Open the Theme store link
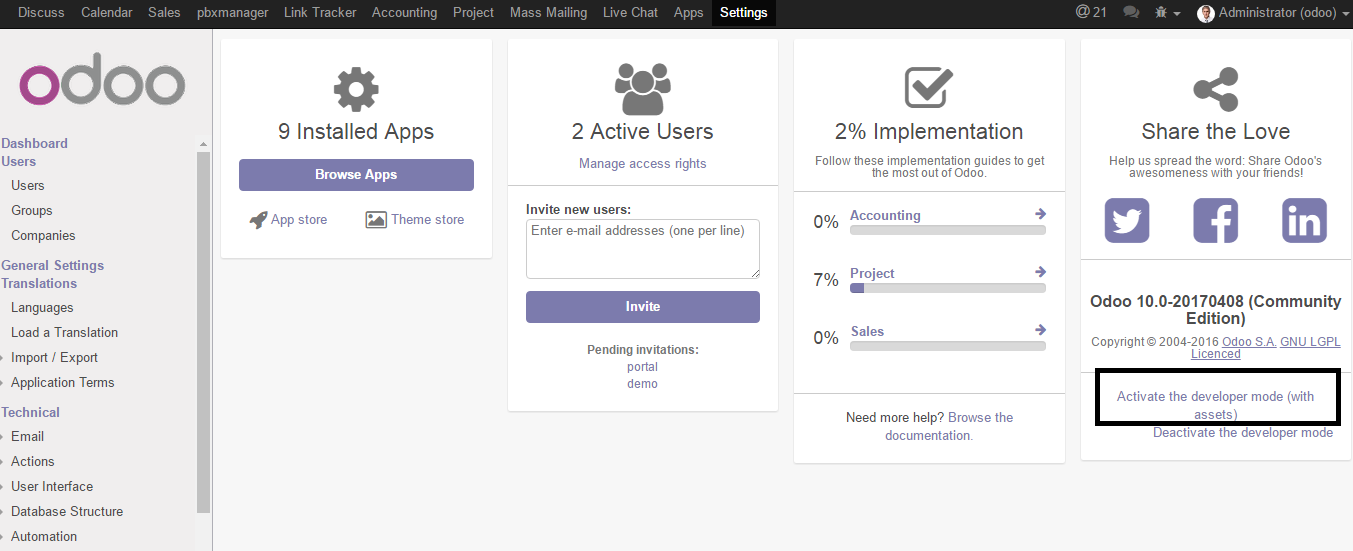1353x551 pixels. [x=427, y=220]
